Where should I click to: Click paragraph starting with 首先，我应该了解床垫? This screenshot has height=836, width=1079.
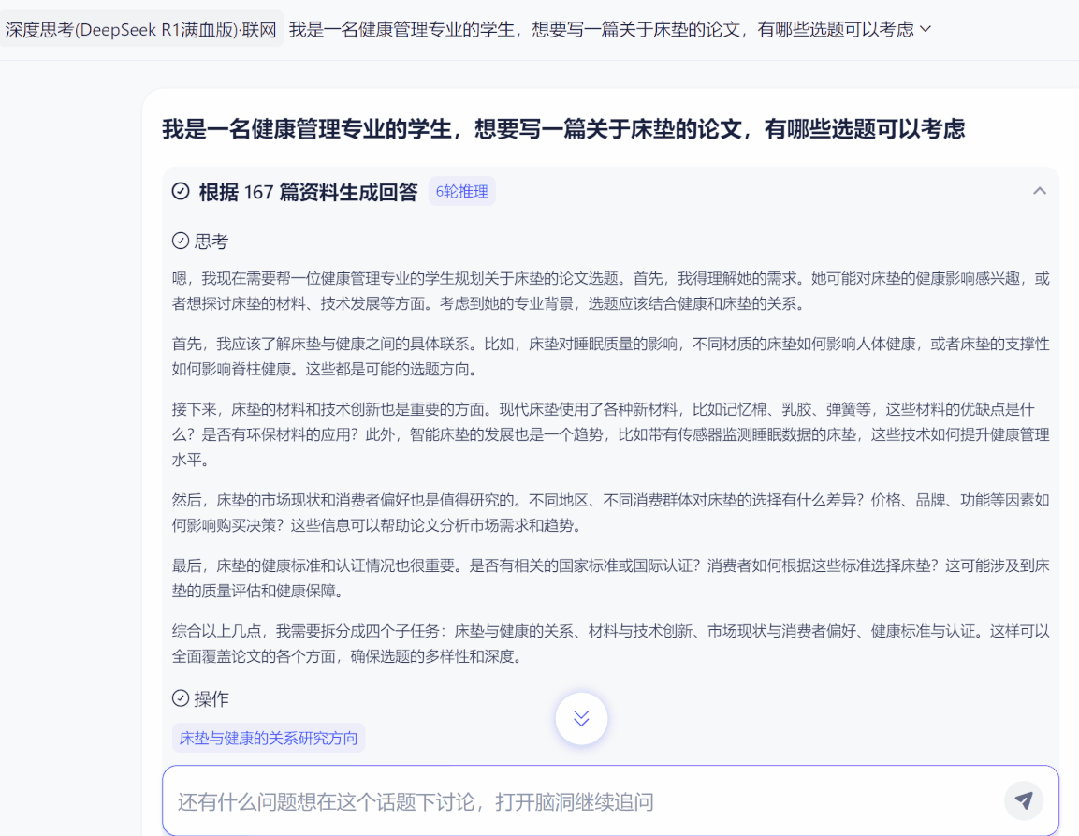pos(610,356)
